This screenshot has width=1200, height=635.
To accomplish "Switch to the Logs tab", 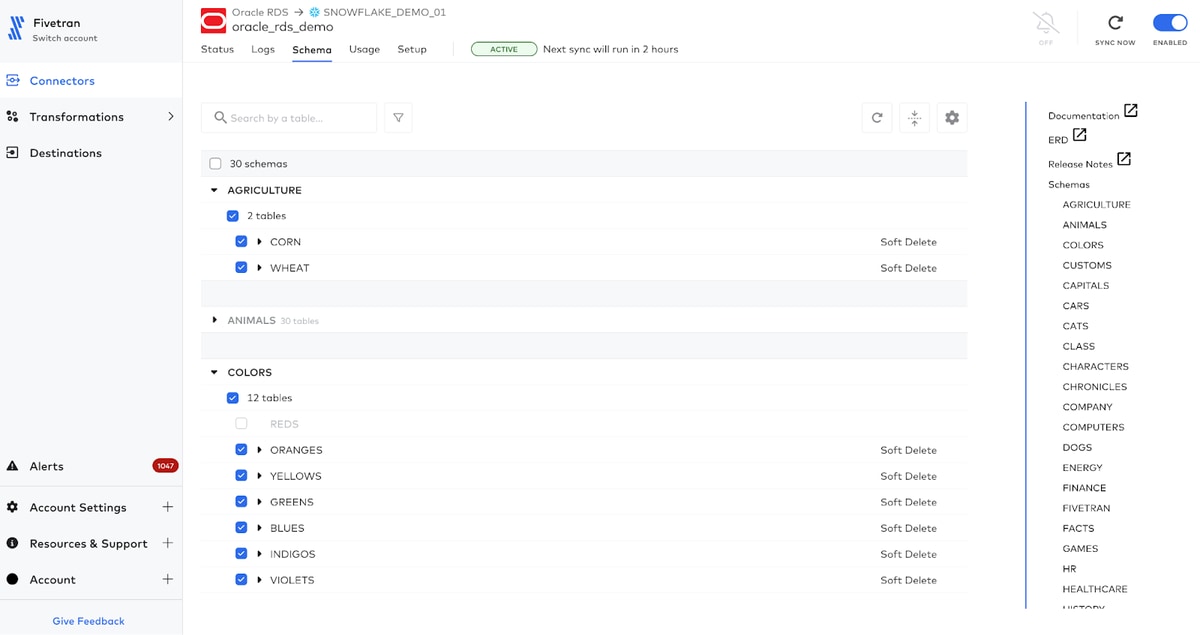I will 263,49.
